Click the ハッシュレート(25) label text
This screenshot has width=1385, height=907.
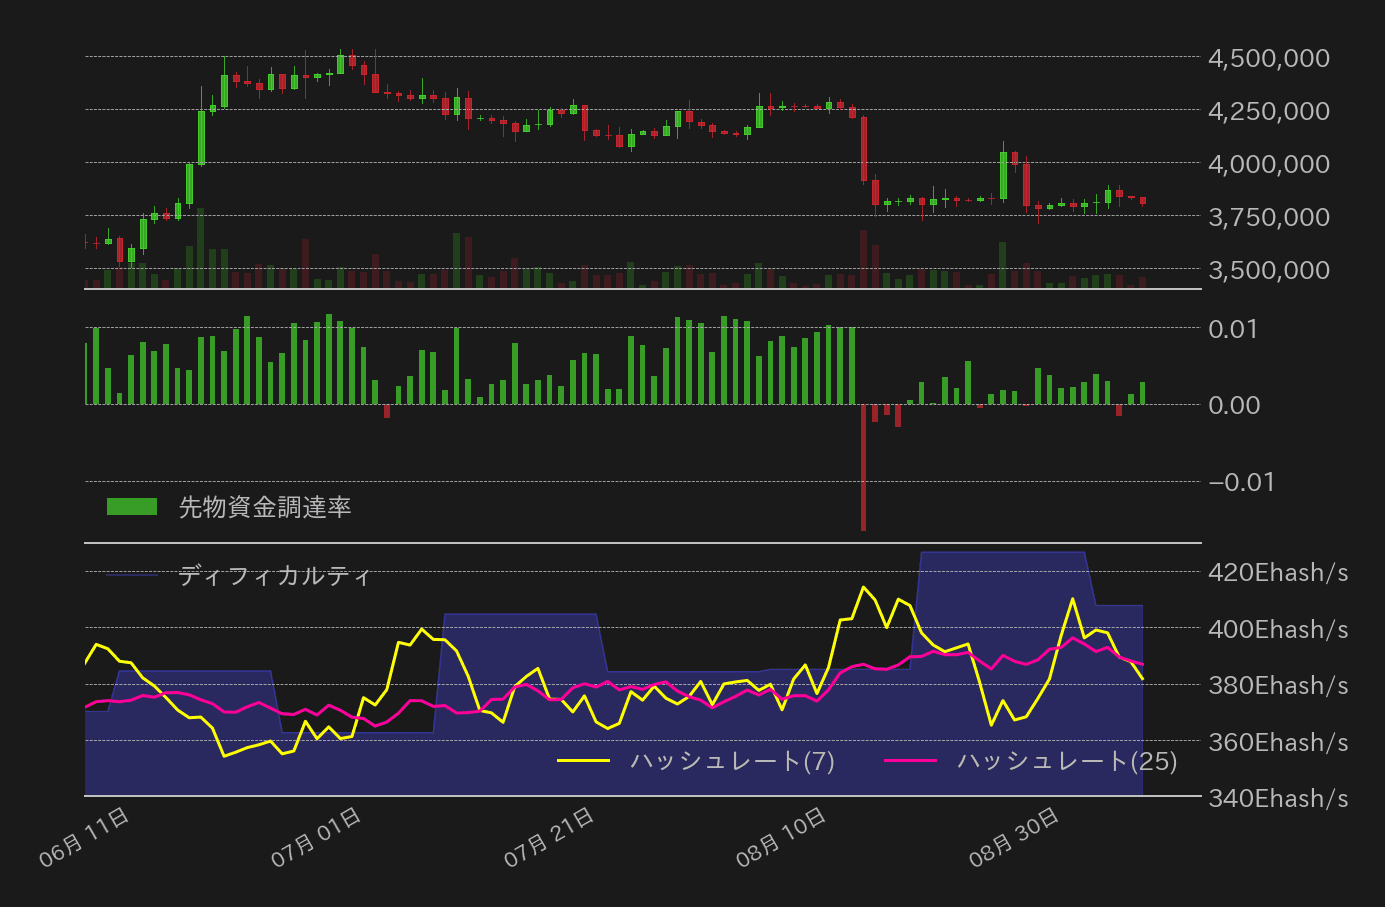(x=1065, y=761)
